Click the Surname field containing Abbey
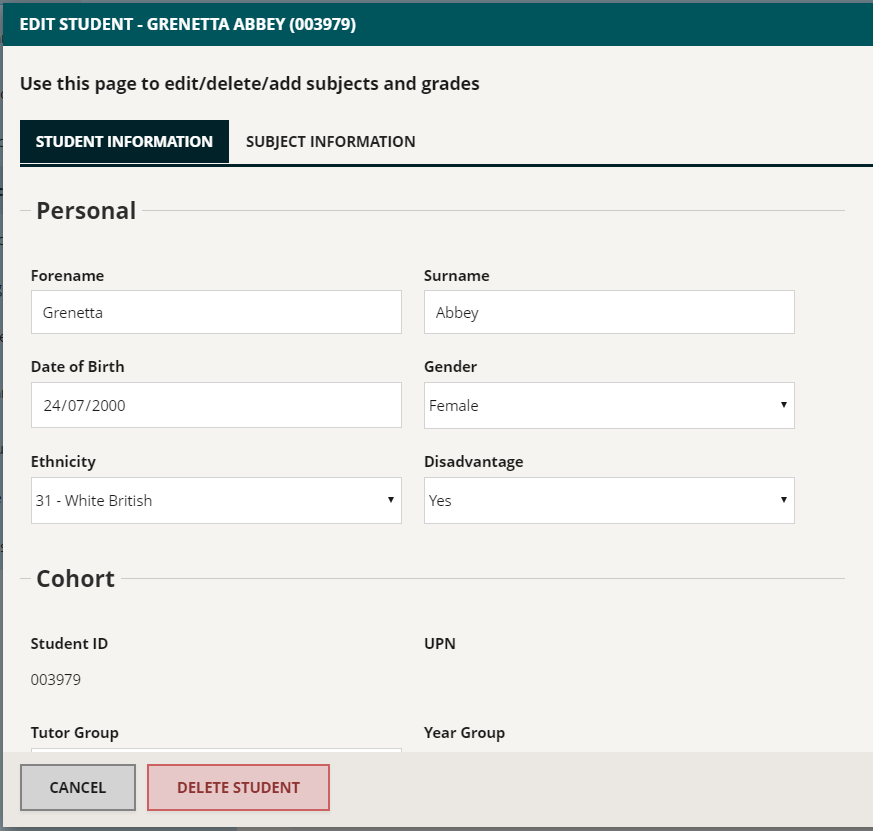The height and width of the screenshot is (831, 873). (x=609, y=312)
